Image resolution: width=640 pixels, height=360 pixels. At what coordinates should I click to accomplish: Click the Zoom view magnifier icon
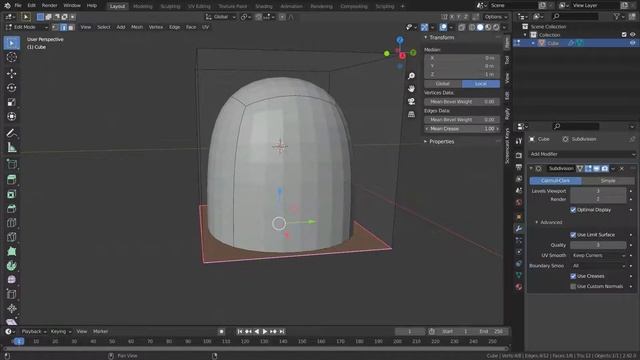tap(411, 76)
